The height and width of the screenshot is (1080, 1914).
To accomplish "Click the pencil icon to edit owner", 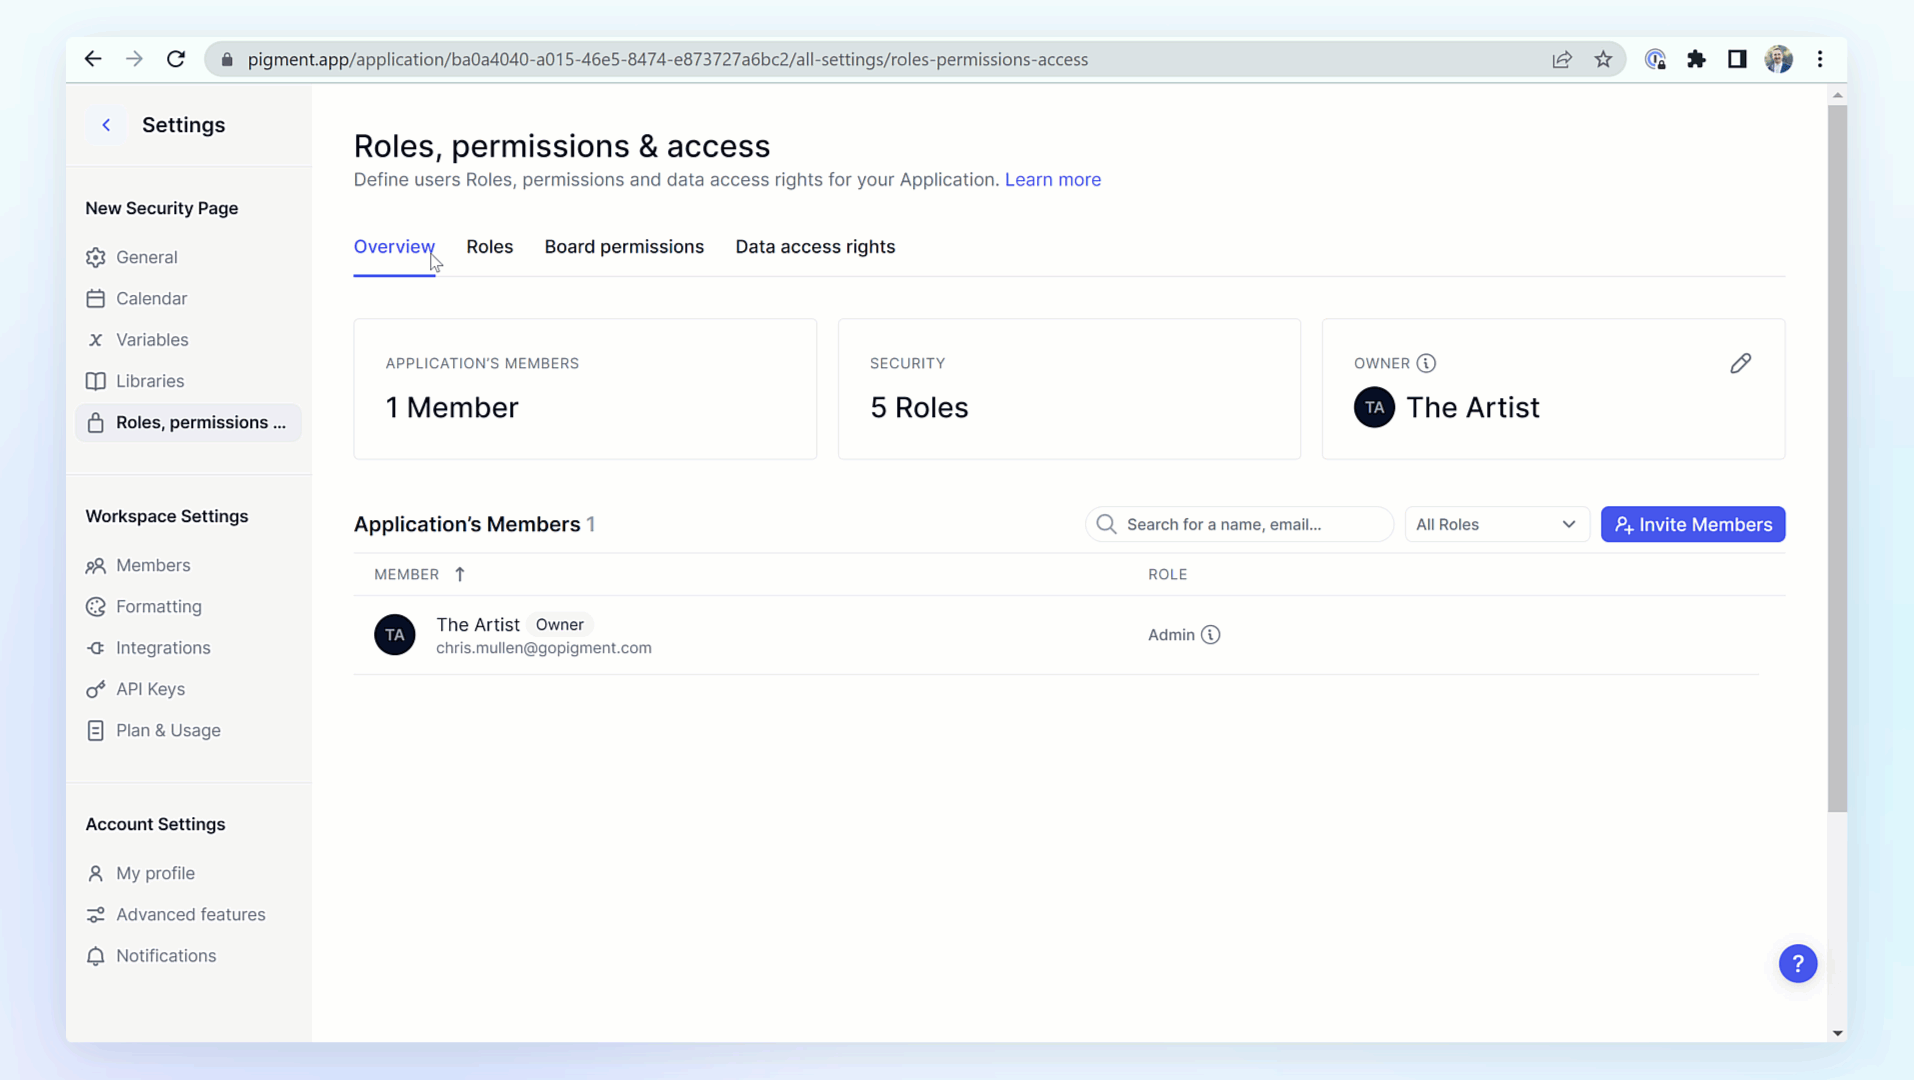I will [1741, 363].
